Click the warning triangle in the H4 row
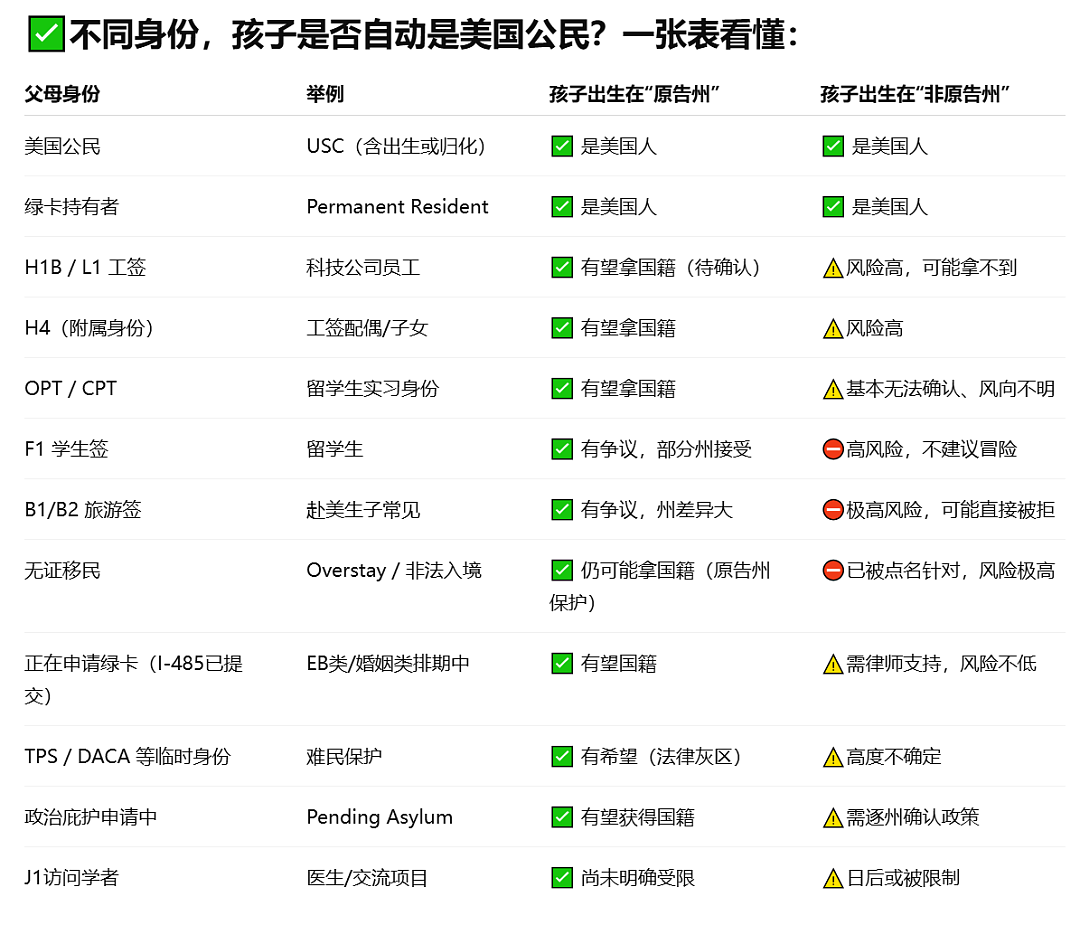Screen dimensions: 1080x925 pyautogui.click(x=833, y=329)
